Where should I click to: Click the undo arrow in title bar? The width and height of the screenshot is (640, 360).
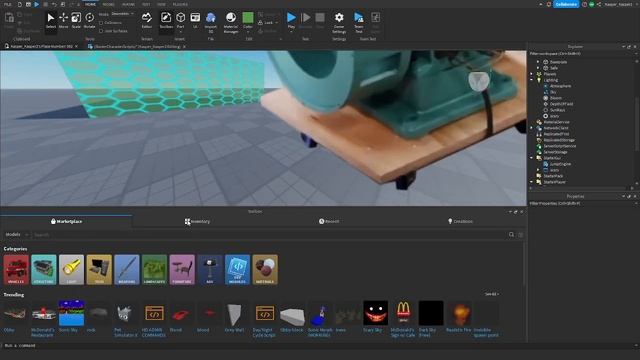pyautogui.click(x=54, y=4)
